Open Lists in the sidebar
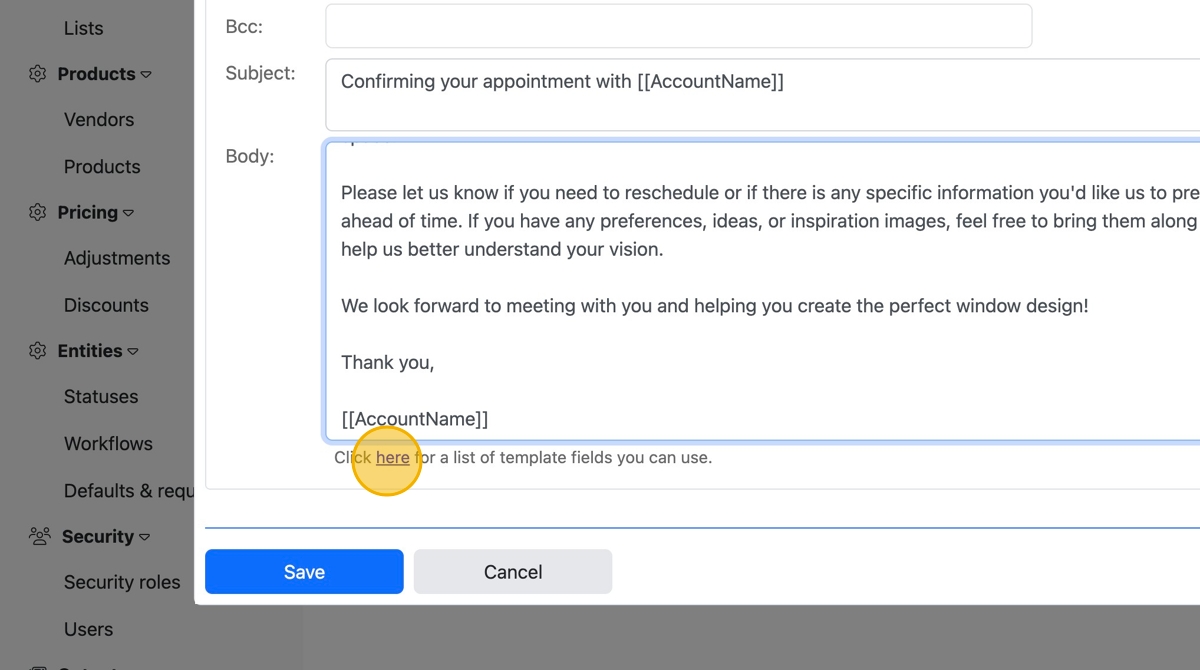 pos(83,28)
